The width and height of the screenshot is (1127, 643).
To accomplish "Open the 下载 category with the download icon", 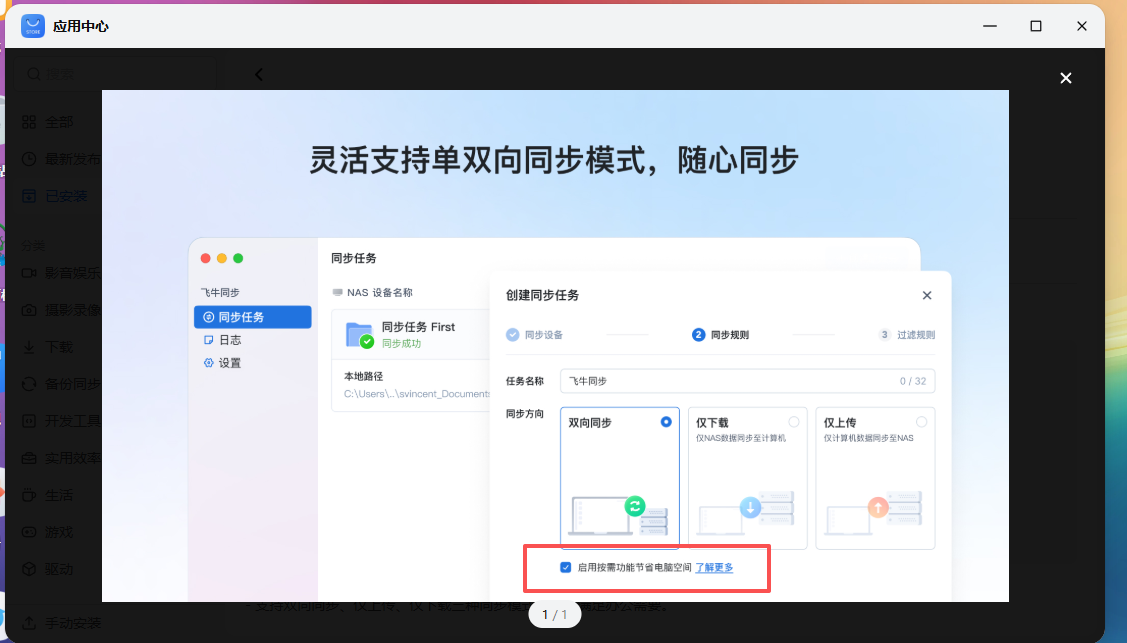I will 48,347.
